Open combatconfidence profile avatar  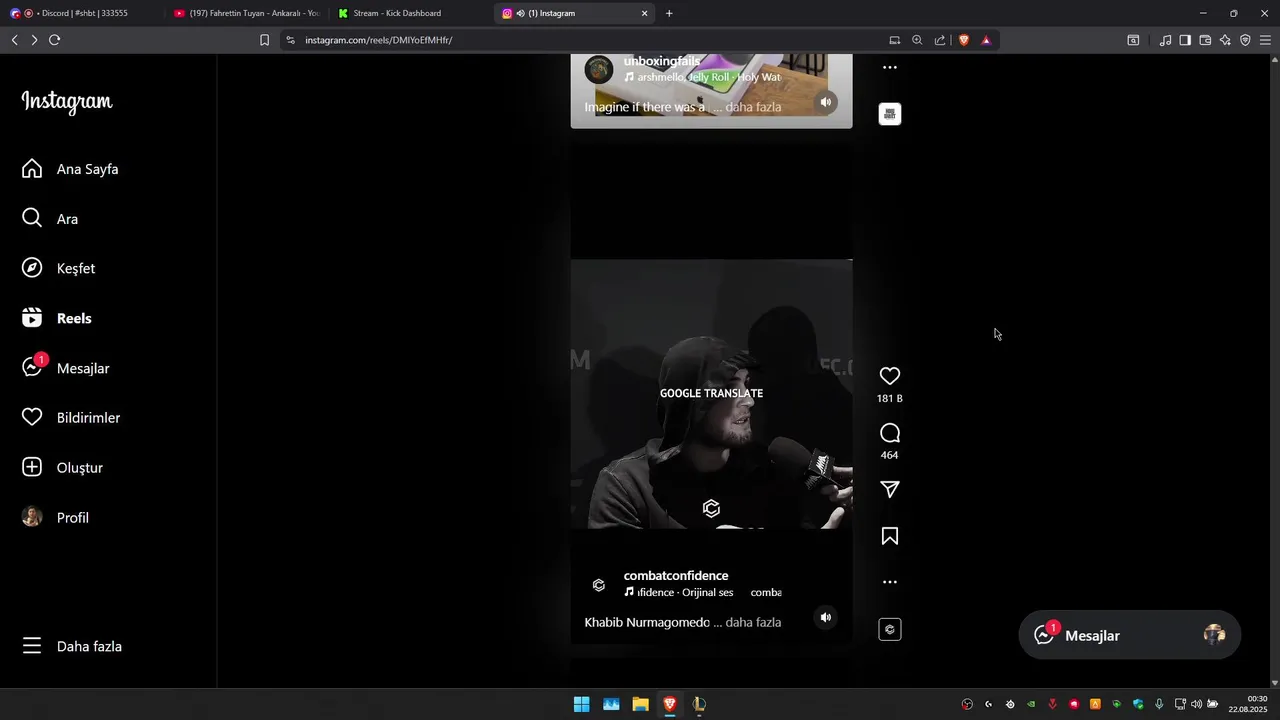pos(598,585)
